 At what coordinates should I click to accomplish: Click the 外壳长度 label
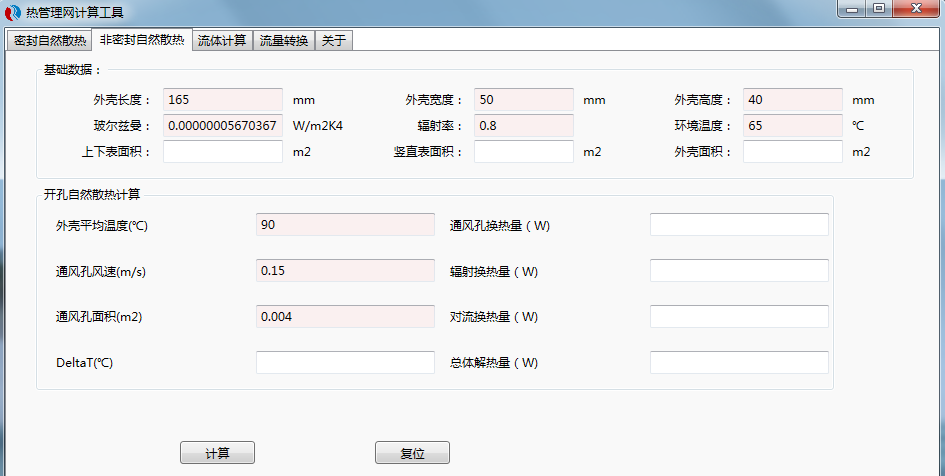[x=122, y=100]
